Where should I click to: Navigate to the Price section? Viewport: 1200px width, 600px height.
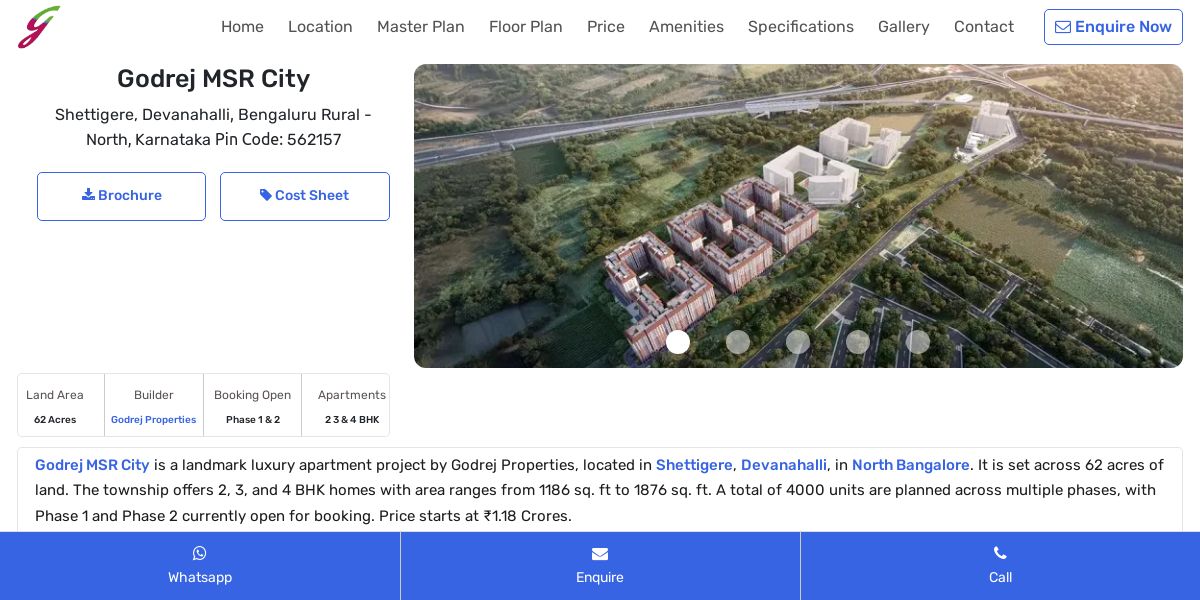tap(606, 27)
